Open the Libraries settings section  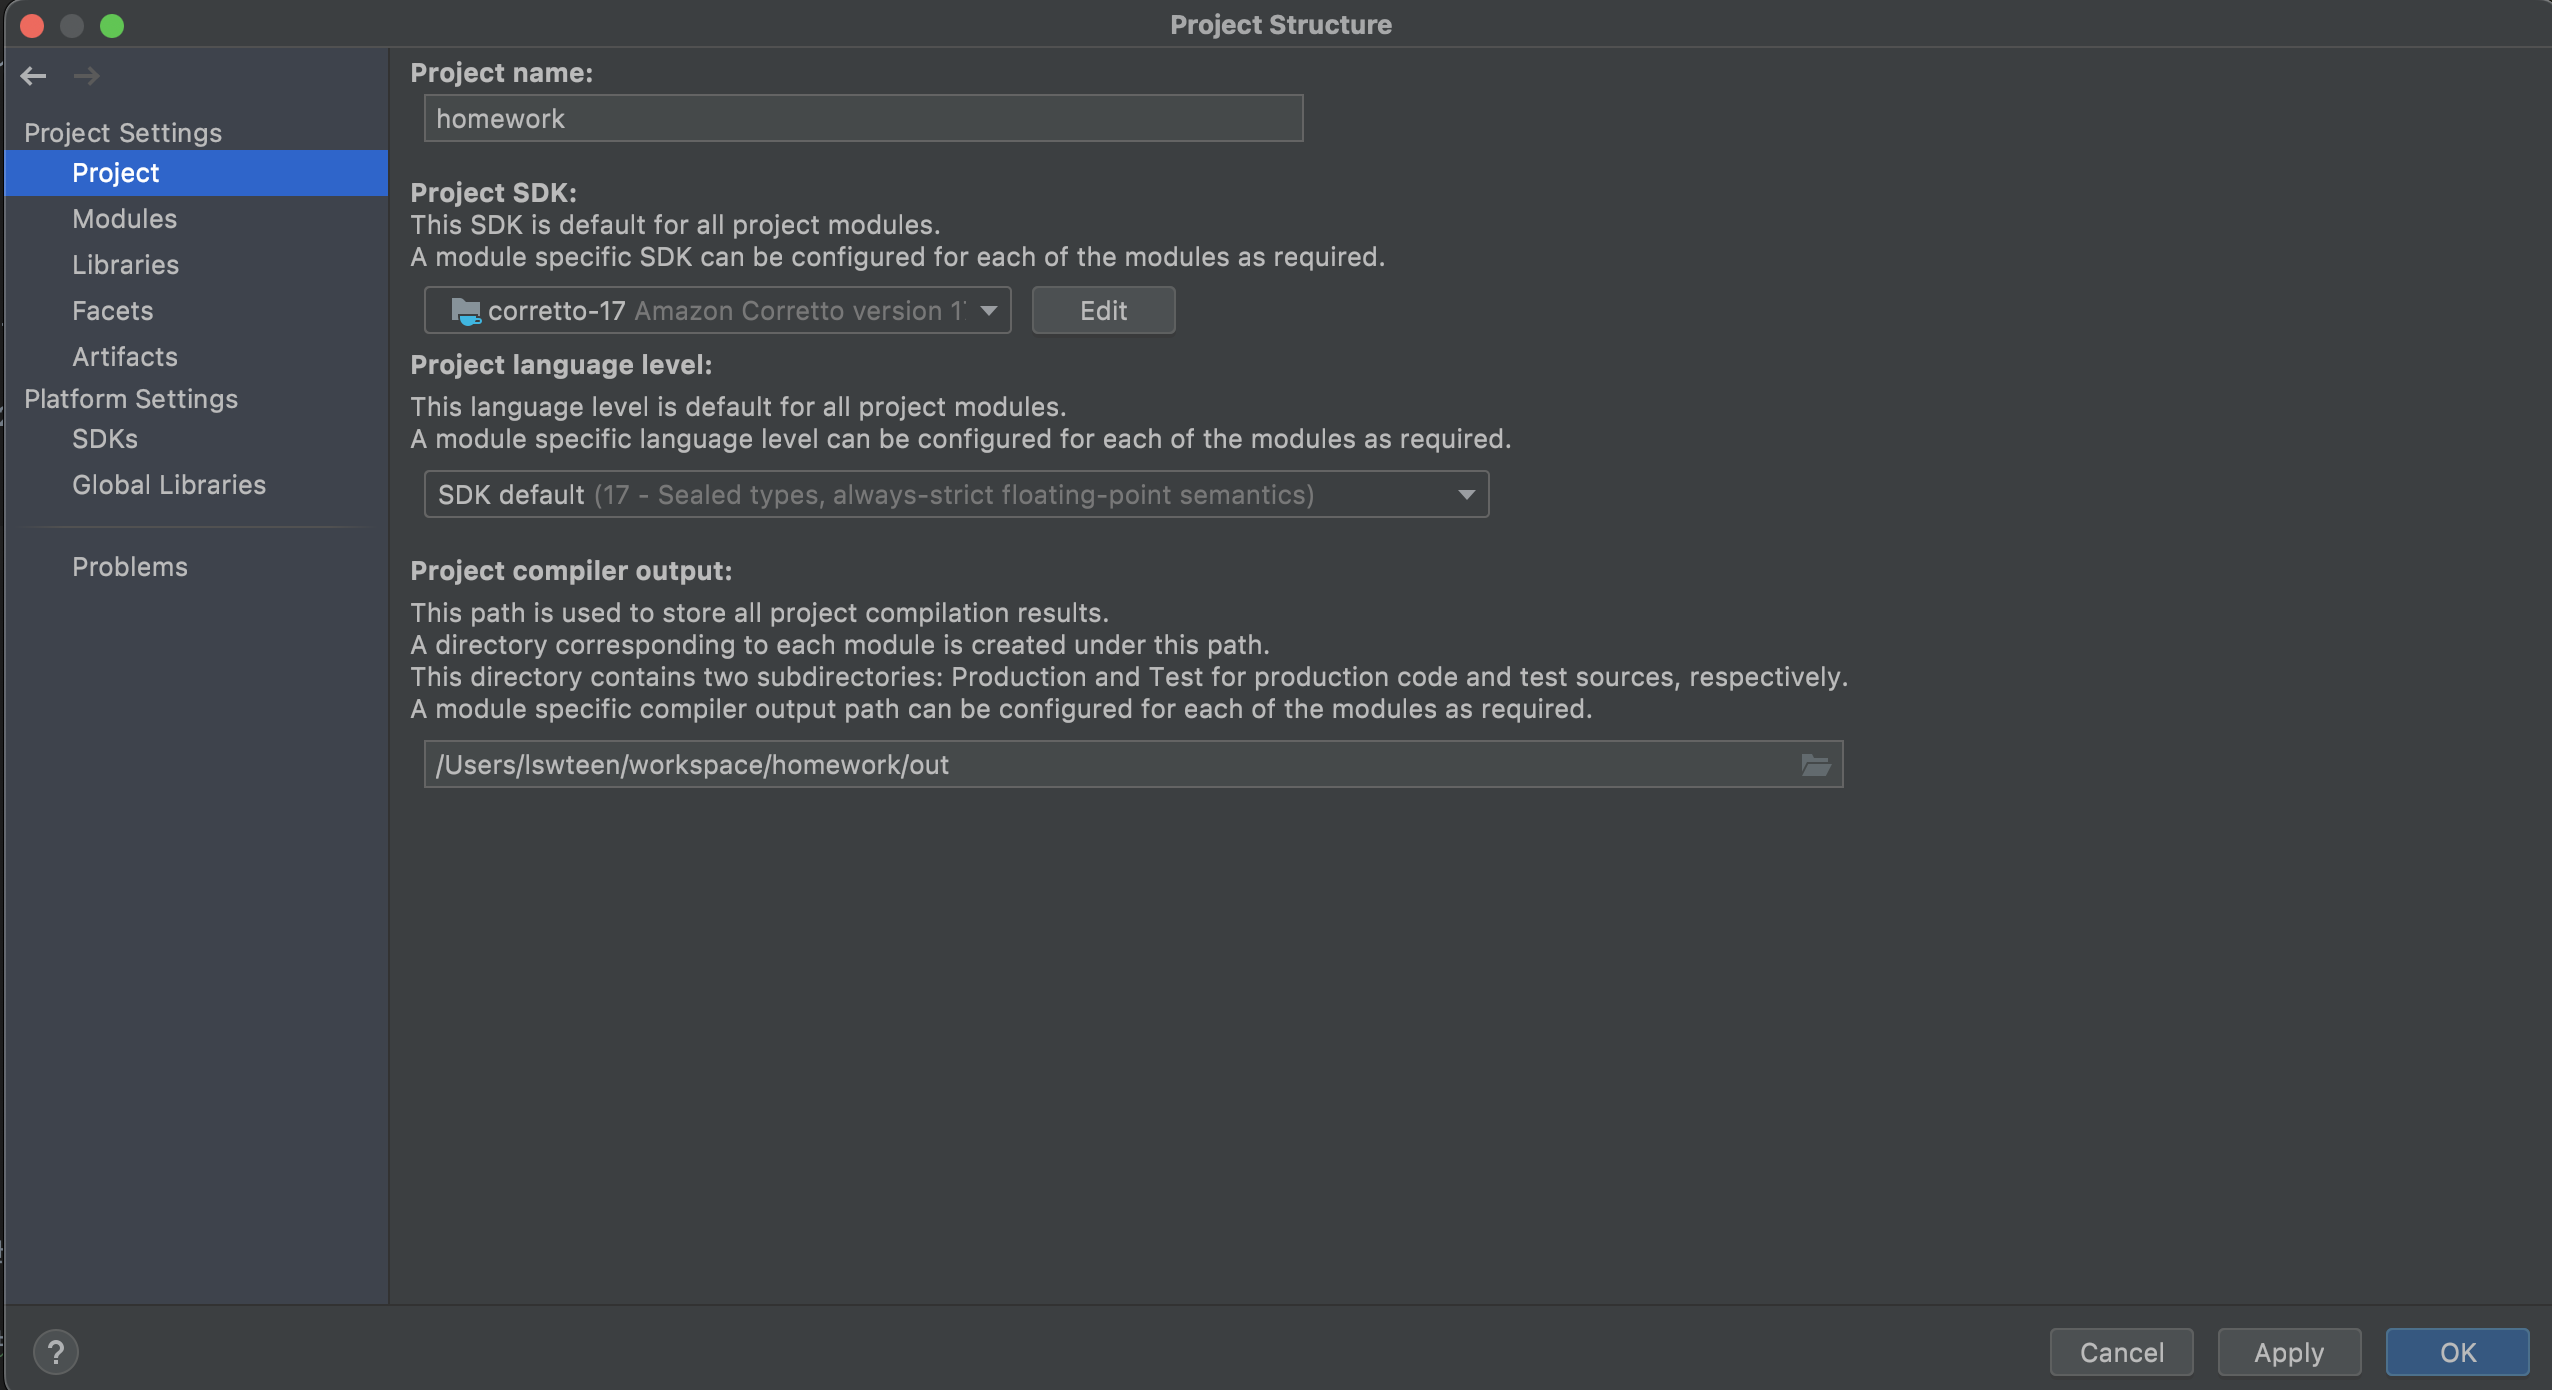(125, 265)
